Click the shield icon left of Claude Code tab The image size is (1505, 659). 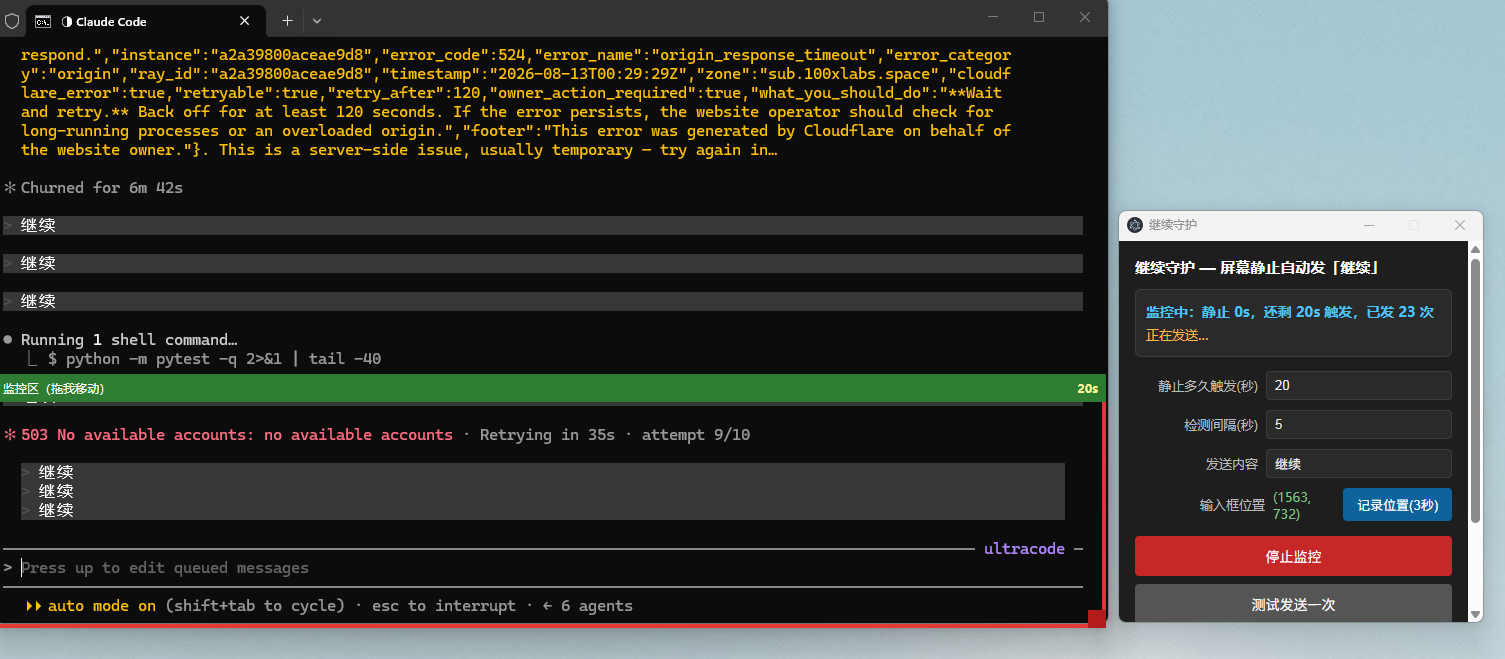point(12,20)
